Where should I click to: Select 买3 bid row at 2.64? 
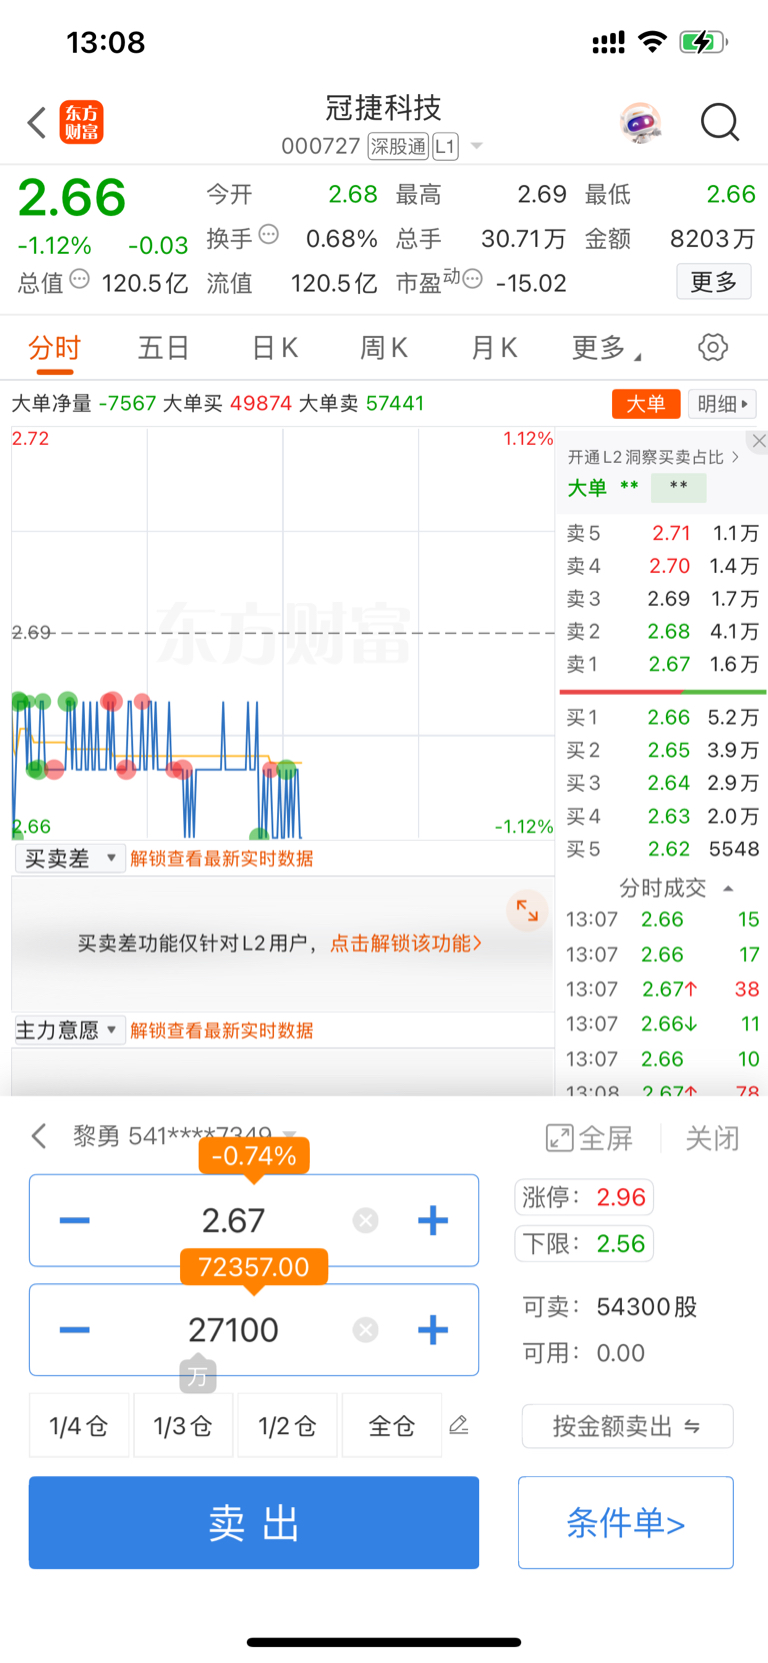662,783
